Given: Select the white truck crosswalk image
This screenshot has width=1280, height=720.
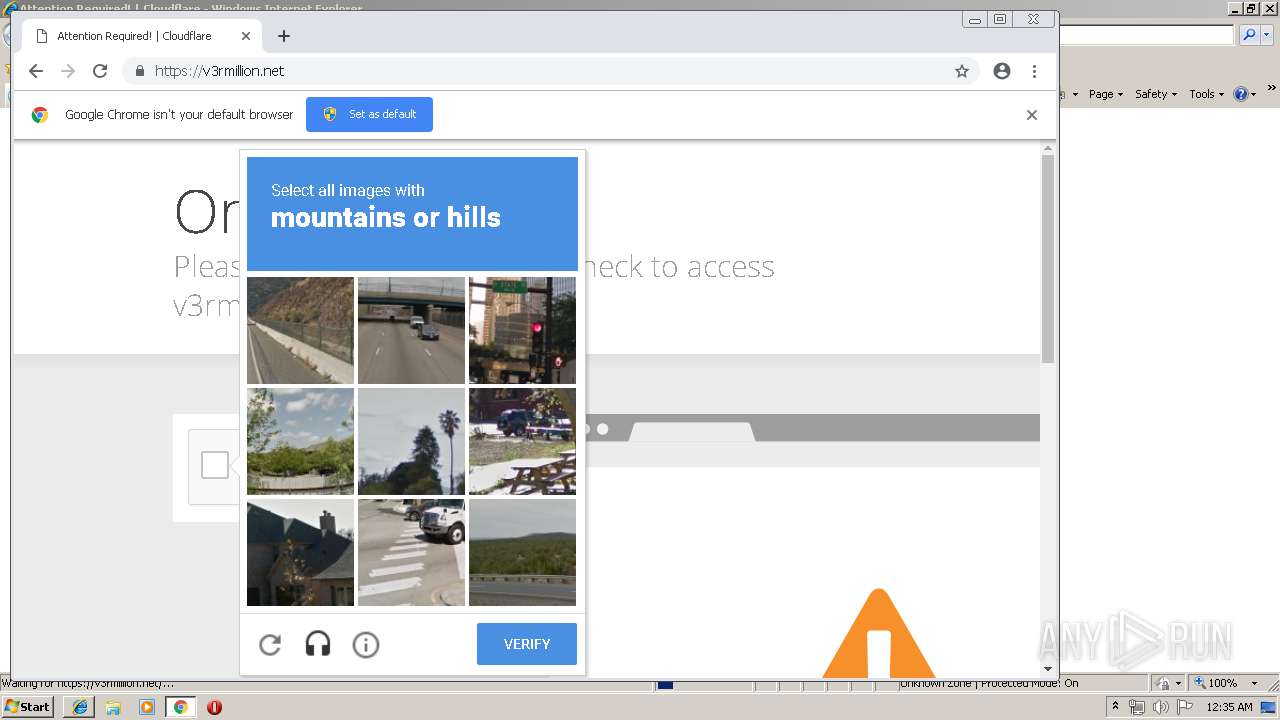Looking at the screenshot, I should click(411, 552).
